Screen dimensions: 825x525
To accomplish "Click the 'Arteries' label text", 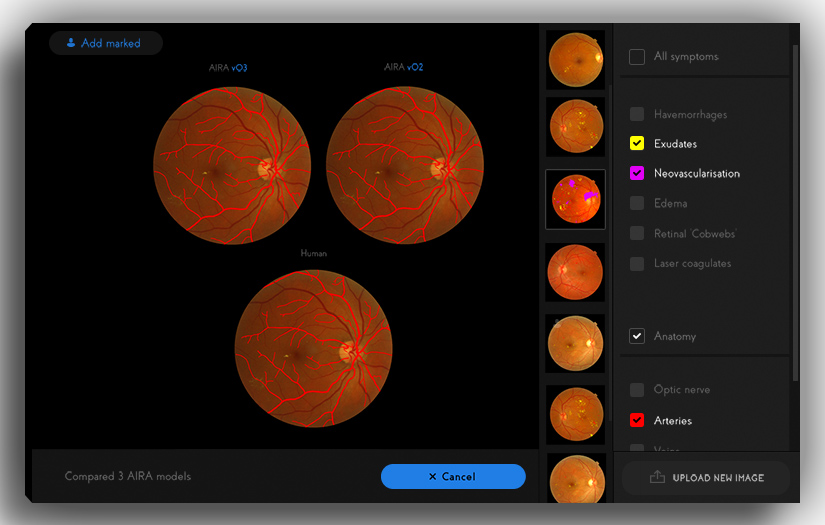I will 673,421.
